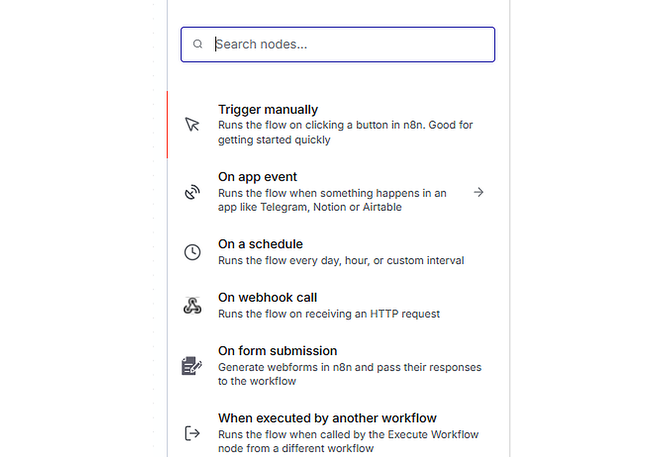Screen dimensions: 664x457
Task: Select When executed by another workflow
Action: point(327,418)
